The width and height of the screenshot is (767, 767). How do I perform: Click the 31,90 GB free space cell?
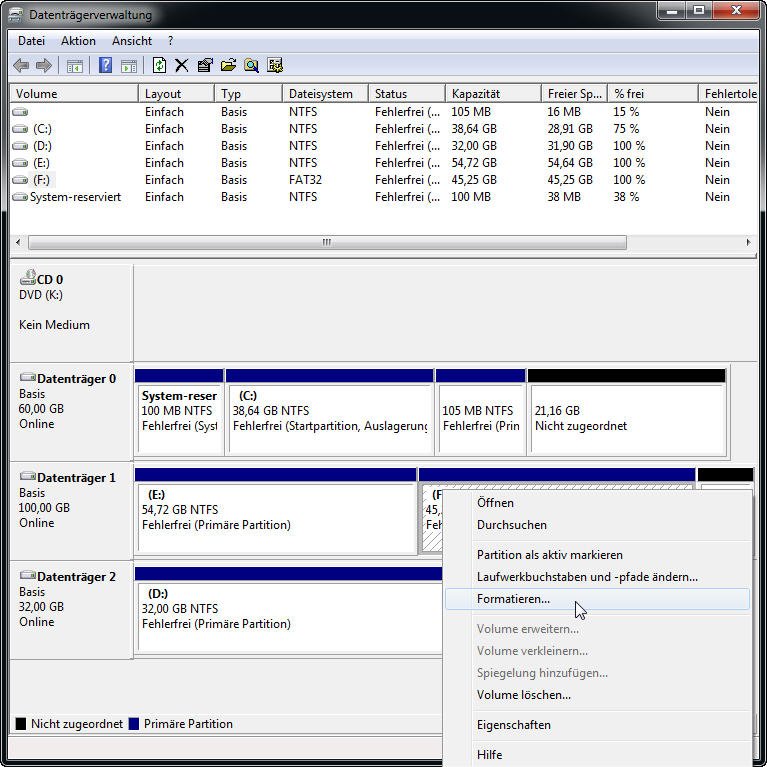(x=569, y=146)
